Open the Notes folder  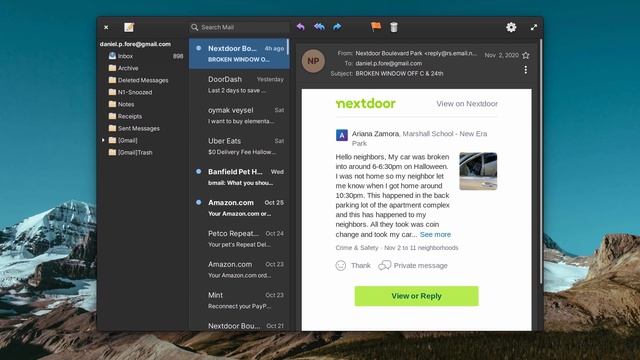pos(143,104)
